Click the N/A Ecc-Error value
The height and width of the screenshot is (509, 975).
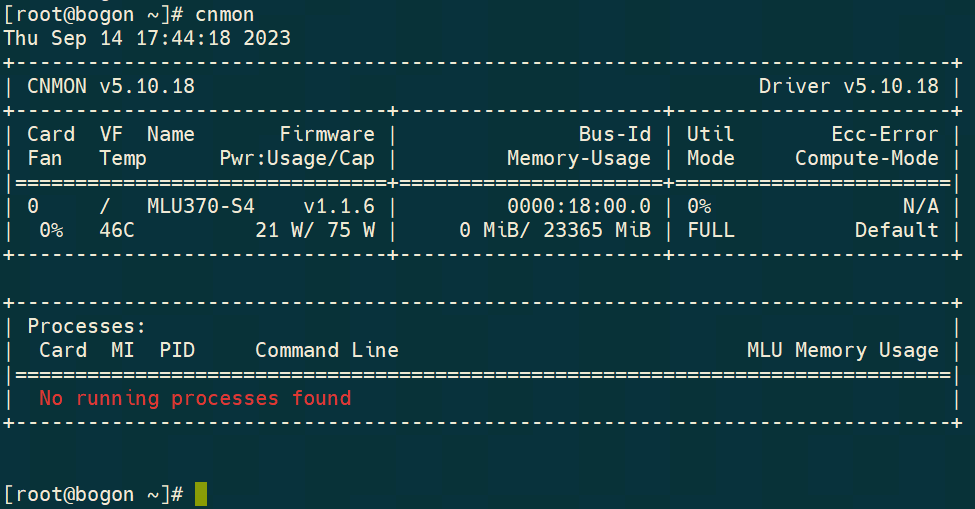[920, 206]
